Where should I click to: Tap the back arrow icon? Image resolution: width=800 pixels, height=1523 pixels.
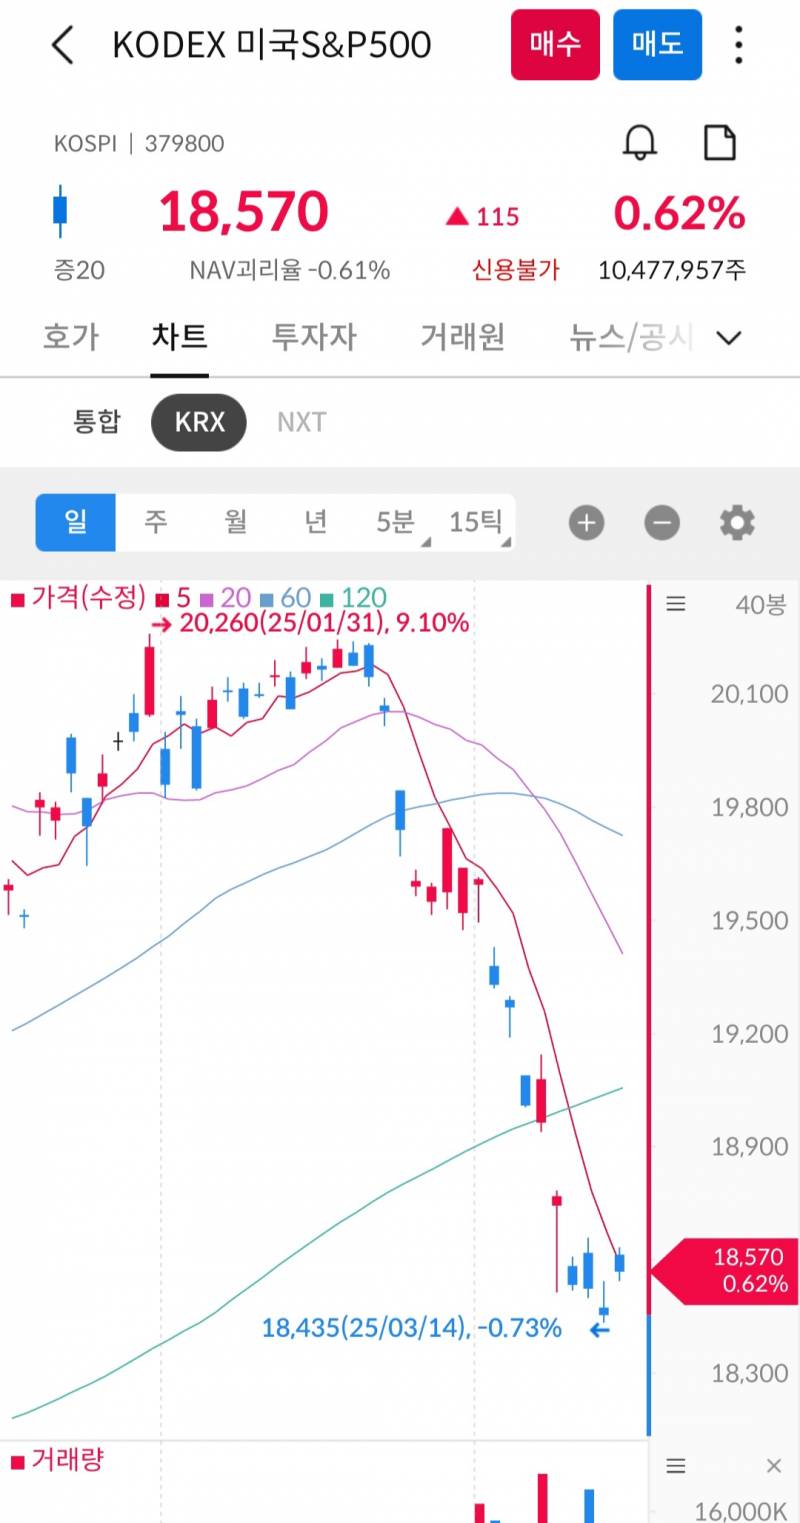[x=62, y=46]
